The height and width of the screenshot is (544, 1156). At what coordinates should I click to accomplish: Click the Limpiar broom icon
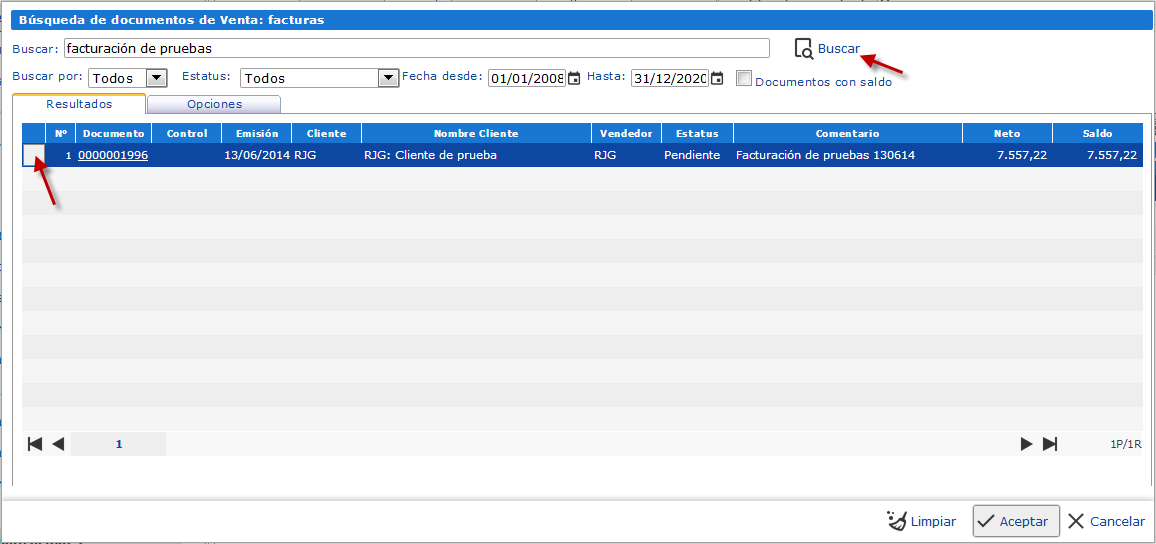pos(897,521)
